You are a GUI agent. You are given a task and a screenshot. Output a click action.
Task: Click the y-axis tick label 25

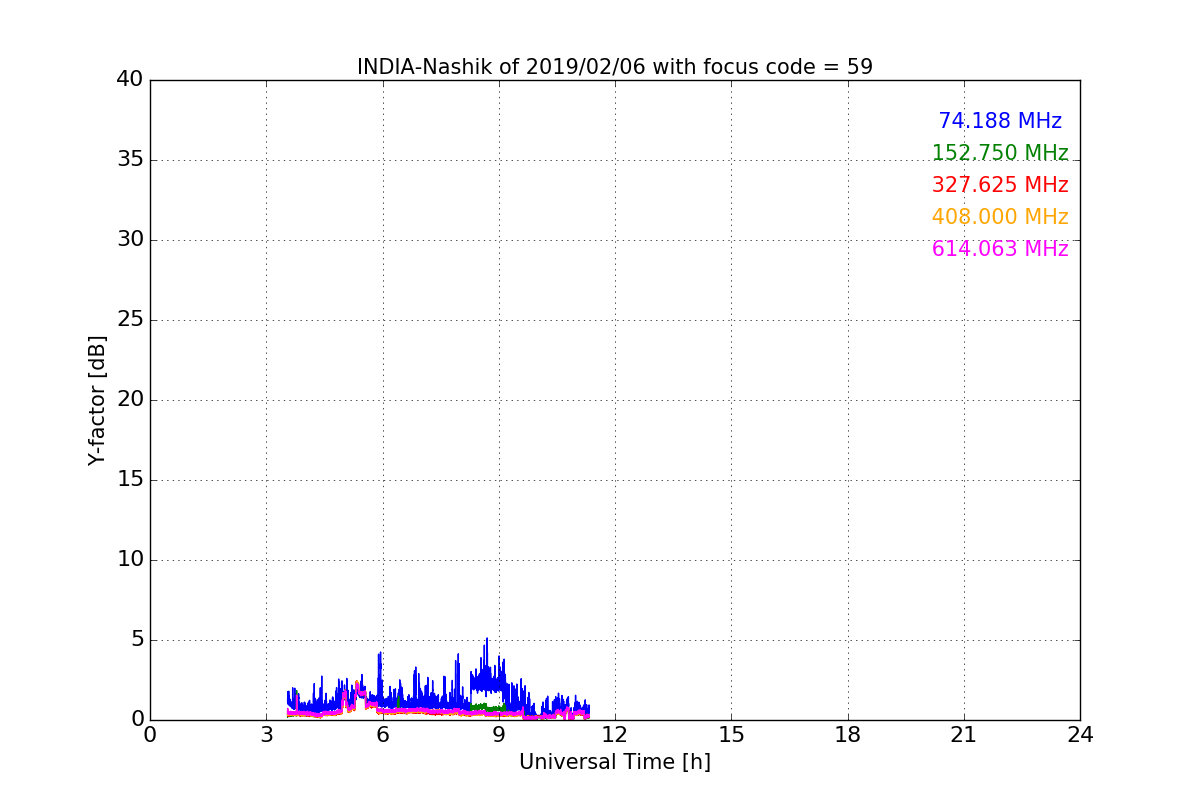(x=130, y=320)
